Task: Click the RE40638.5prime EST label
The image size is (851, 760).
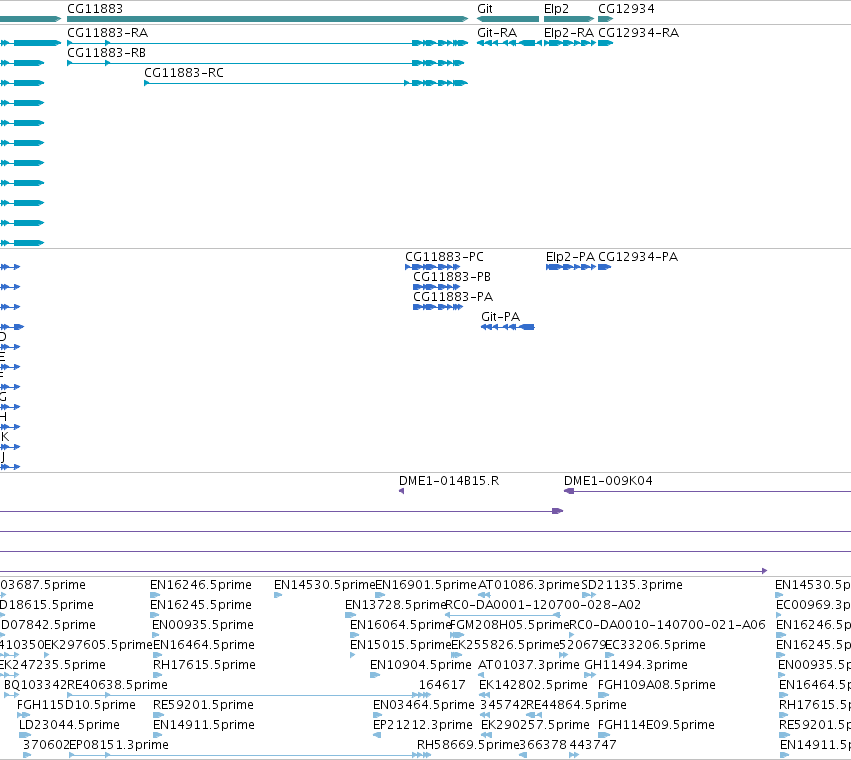Action: pyautogui.click(x=117, y=685)
